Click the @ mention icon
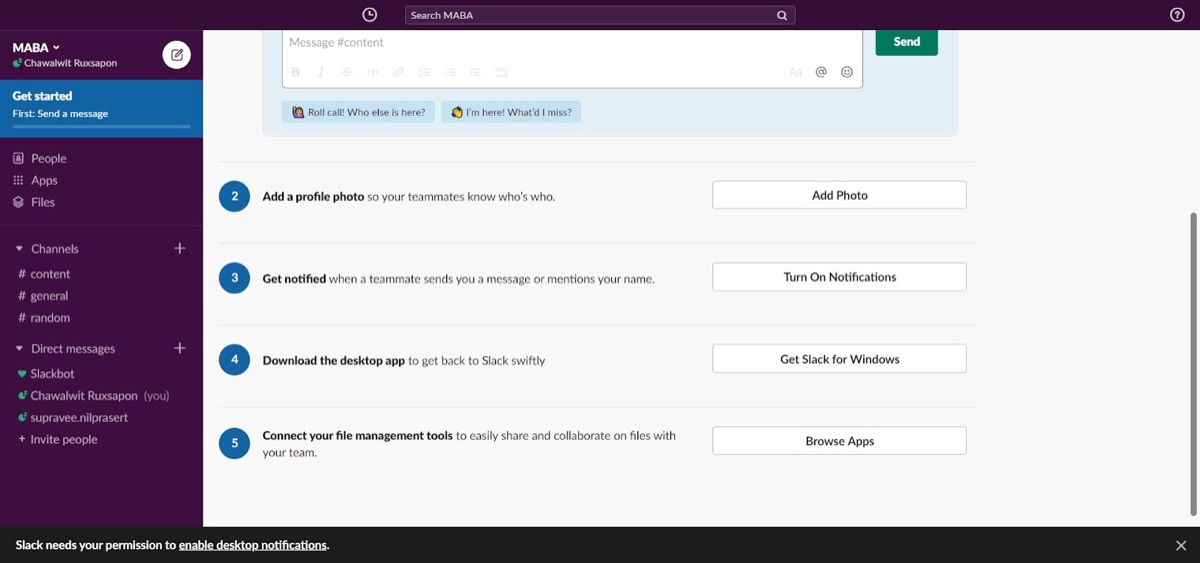The width and height of the screenshot is (1200, 563). (x=821, y=72)
